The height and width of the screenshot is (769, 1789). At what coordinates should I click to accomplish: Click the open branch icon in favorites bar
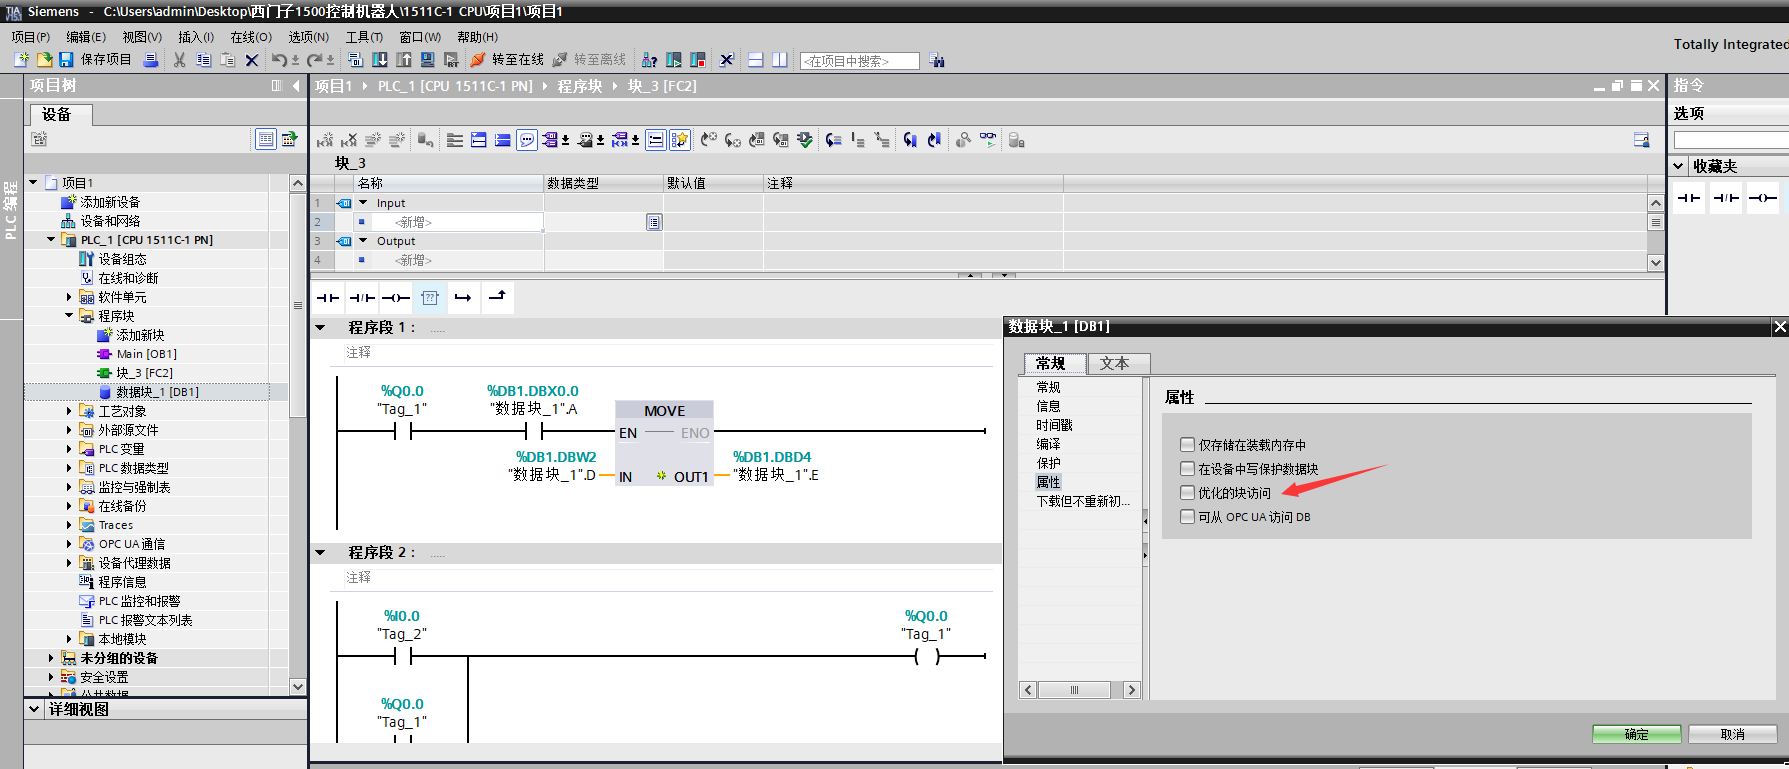[463, 297]
